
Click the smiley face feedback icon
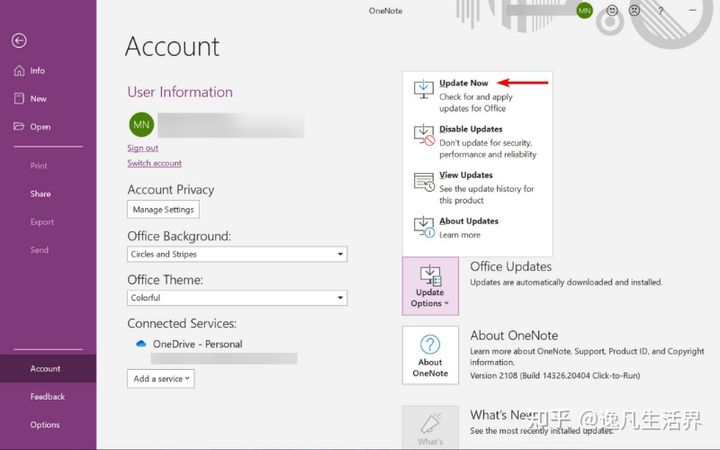(x=612, y=10)
